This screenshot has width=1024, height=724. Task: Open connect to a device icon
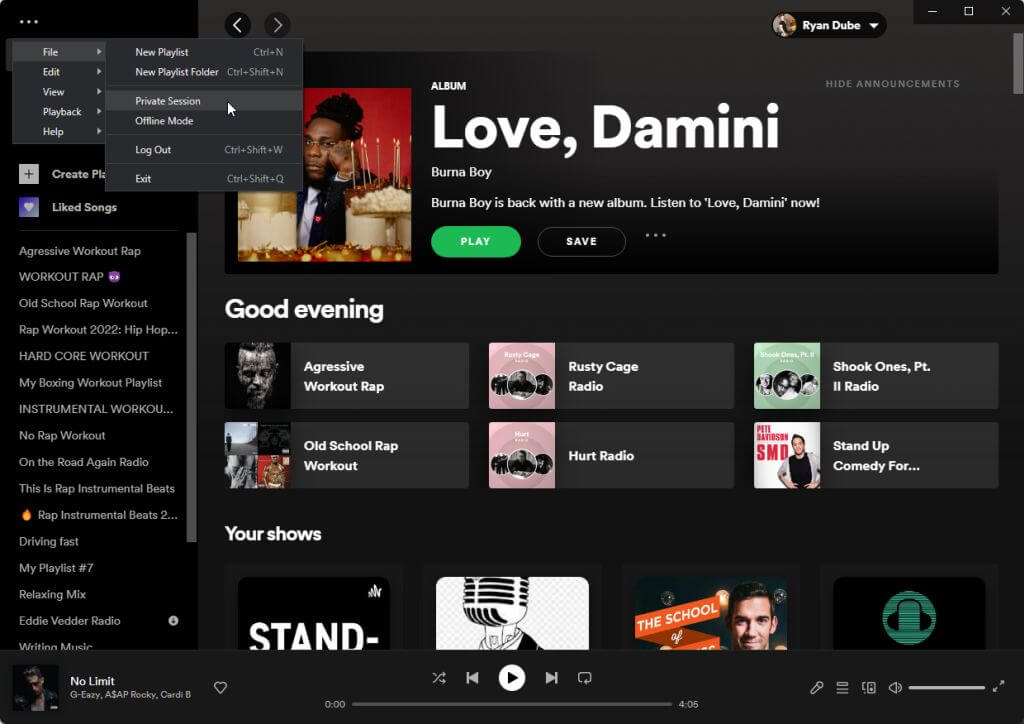pyautogui.click(x=869, y=687)
